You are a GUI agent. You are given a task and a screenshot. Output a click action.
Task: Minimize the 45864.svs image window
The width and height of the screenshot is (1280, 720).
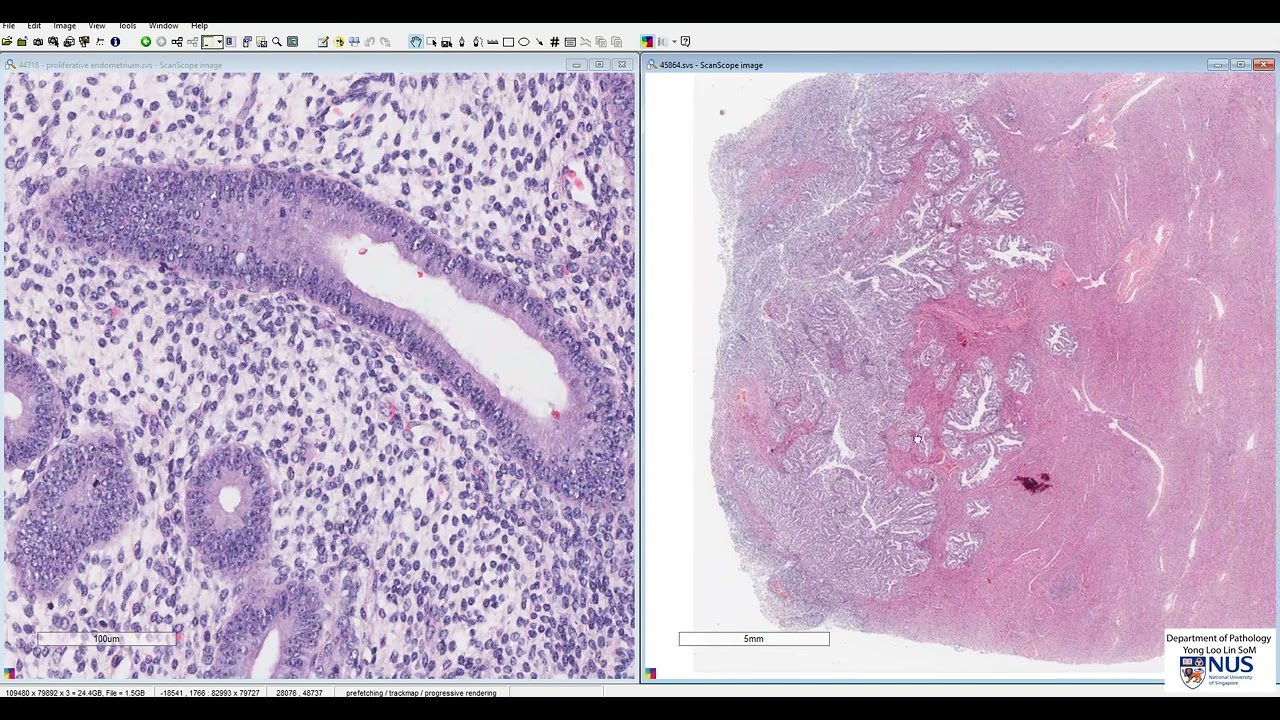tap(1217, 65)
